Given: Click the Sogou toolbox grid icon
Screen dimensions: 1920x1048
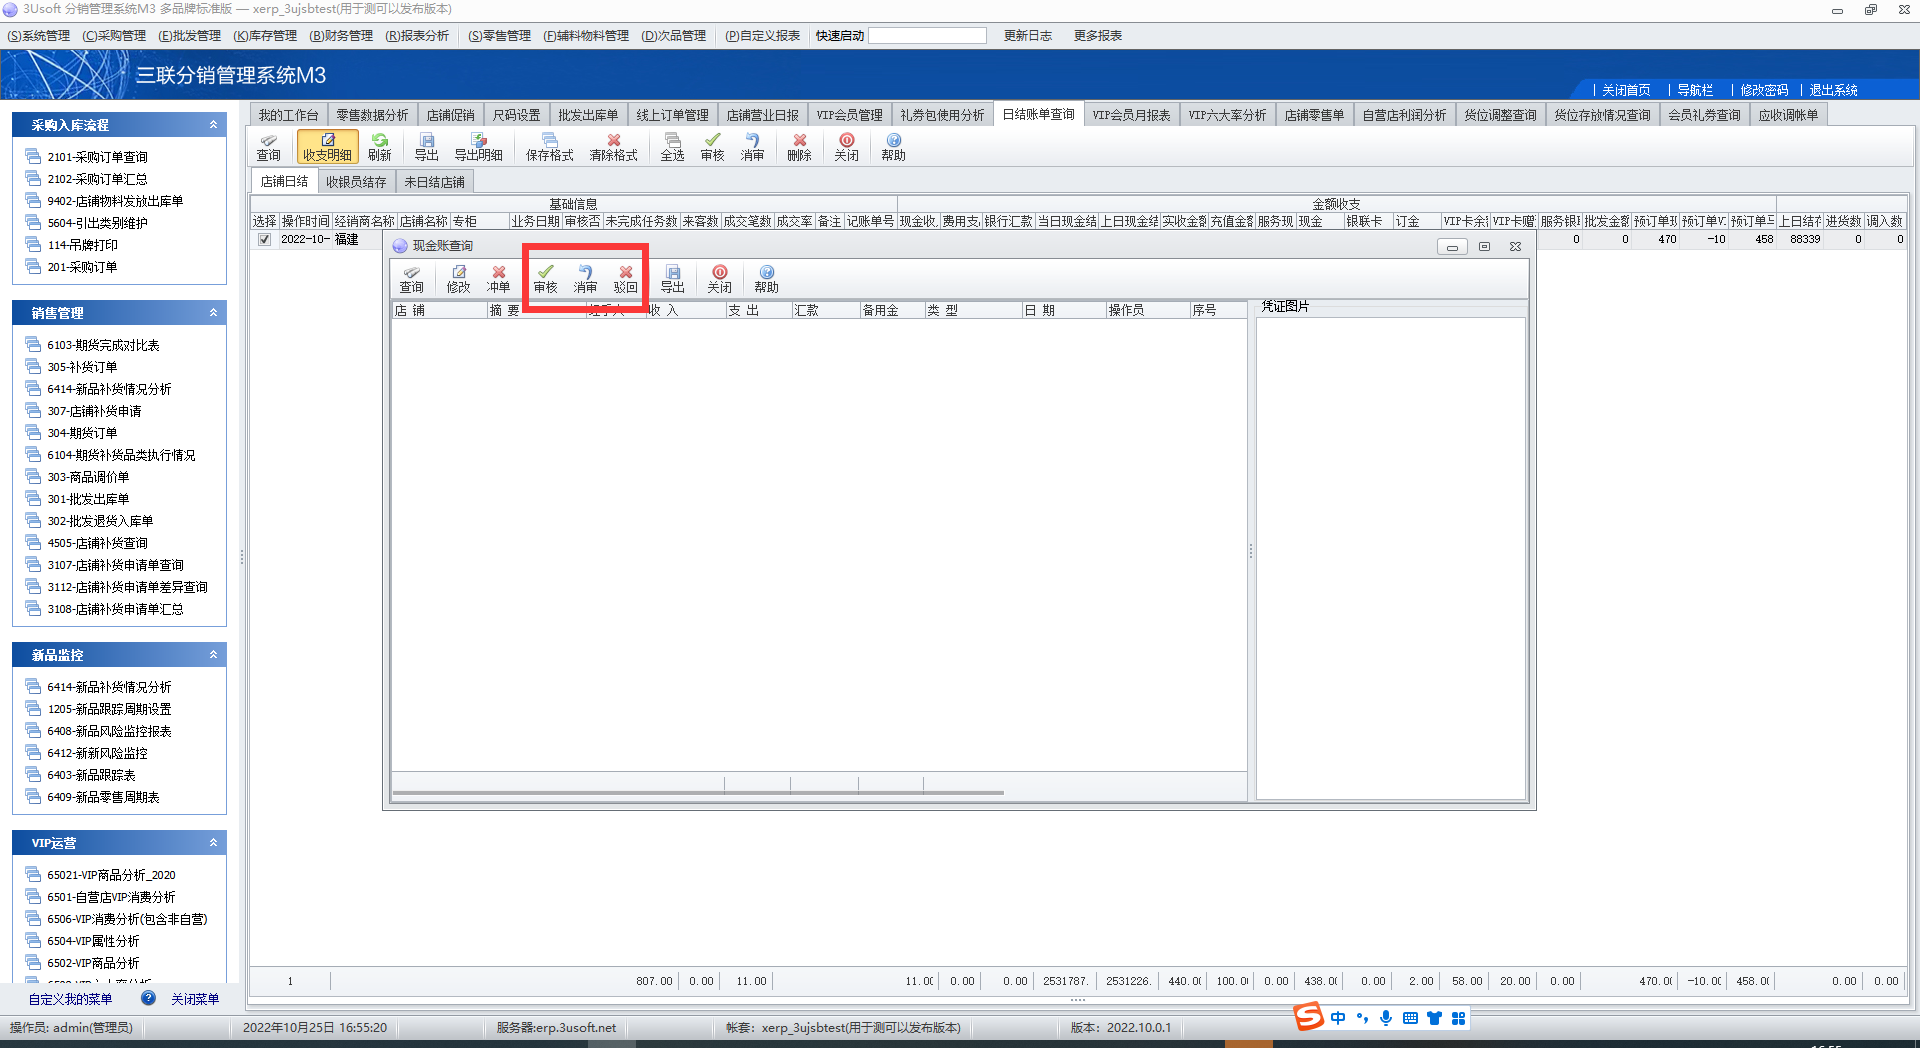Looking at the screenshot, I should pos(1458,1018).
